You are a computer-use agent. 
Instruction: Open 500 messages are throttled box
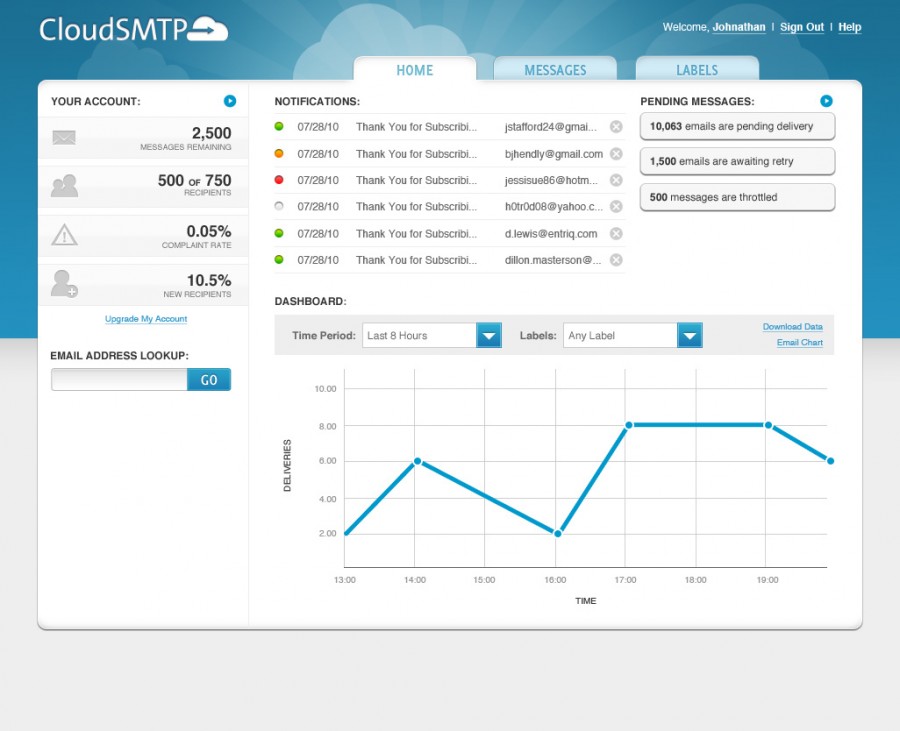coord(737,197)
